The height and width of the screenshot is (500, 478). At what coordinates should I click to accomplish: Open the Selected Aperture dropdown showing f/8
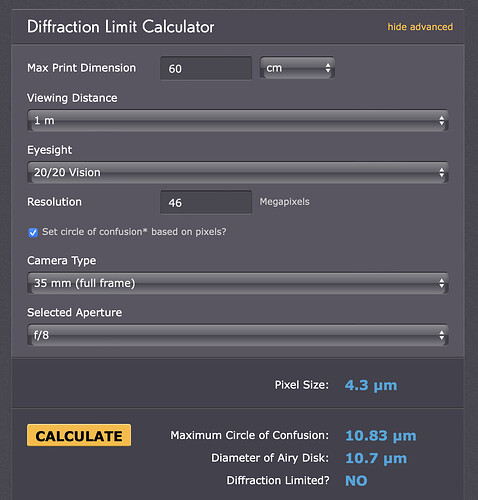(x=238, y=335)
